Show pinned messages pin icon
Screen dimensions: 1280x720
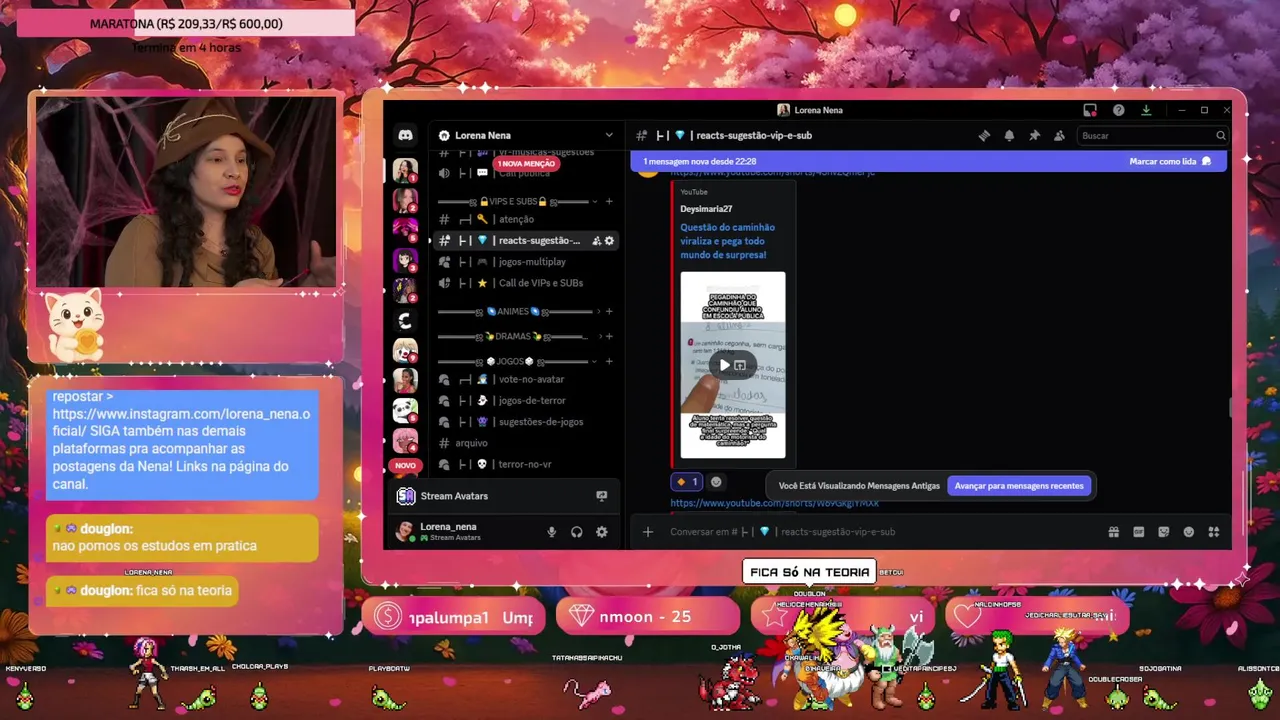coord(1034,135)
